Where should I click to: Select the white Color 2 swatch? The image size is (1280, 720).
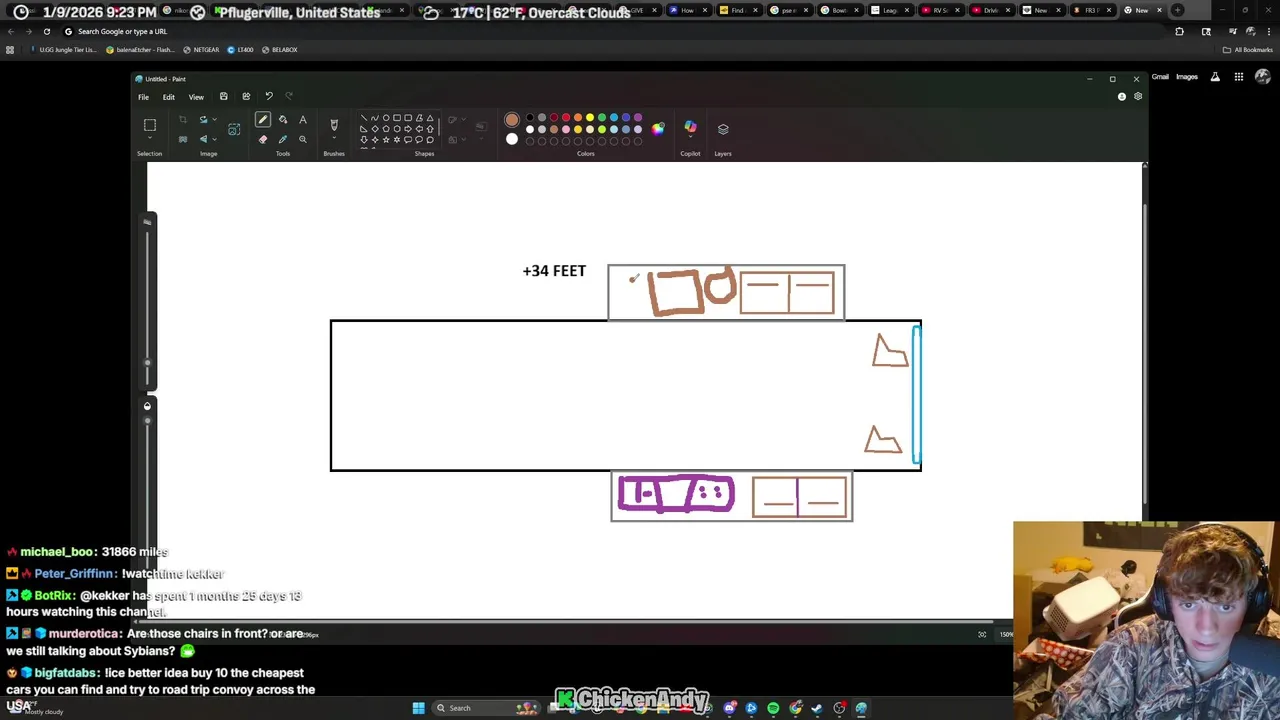point(512,139)
